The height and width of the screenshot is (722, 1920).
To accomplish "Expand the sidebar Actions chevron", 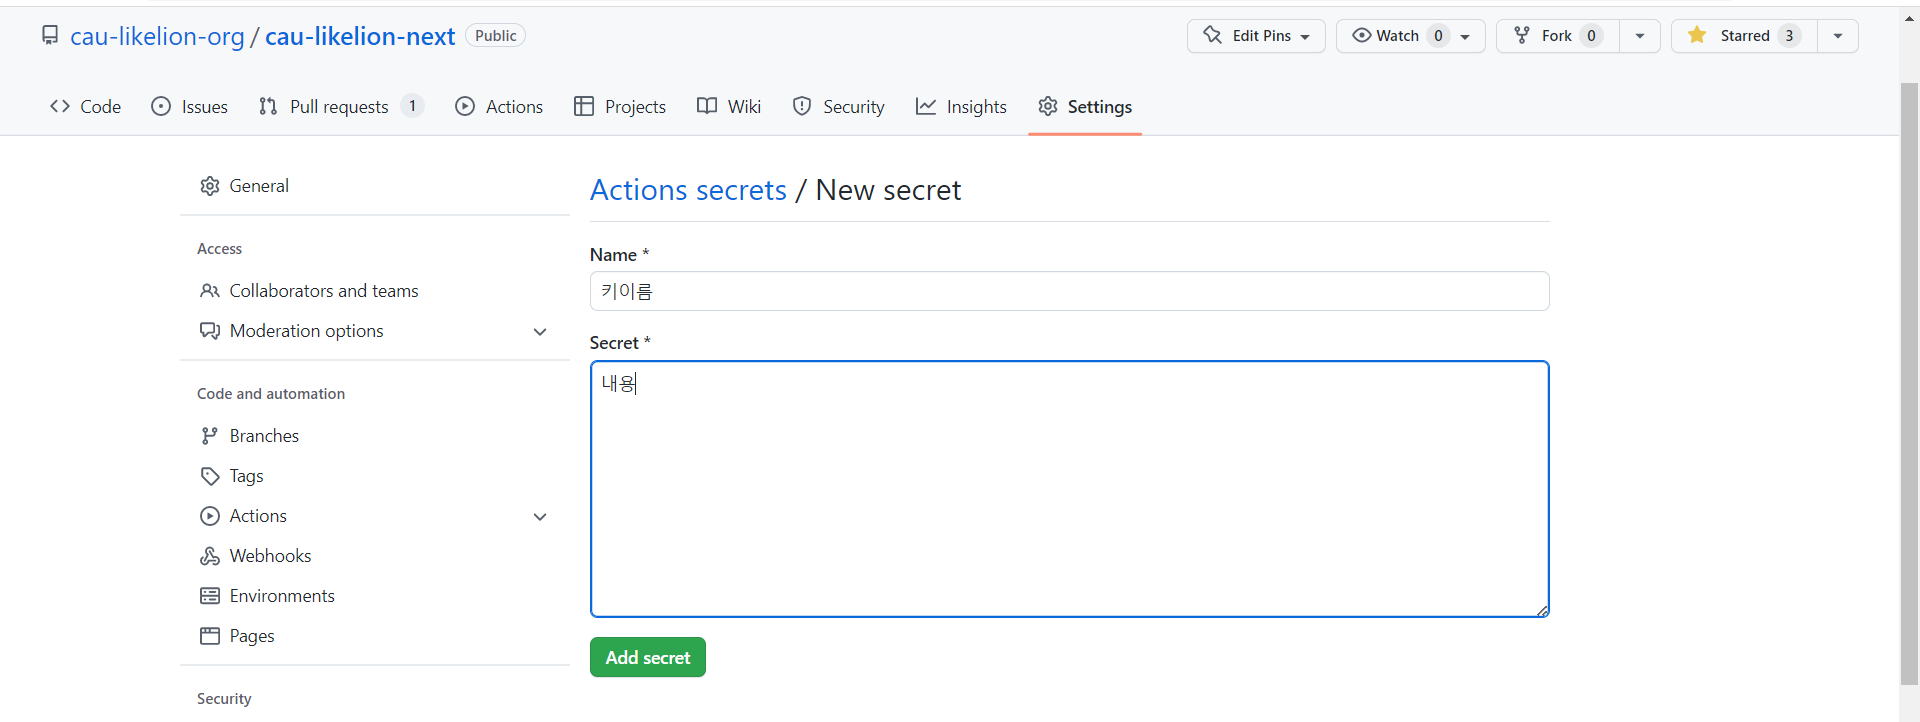I will 540,517.
